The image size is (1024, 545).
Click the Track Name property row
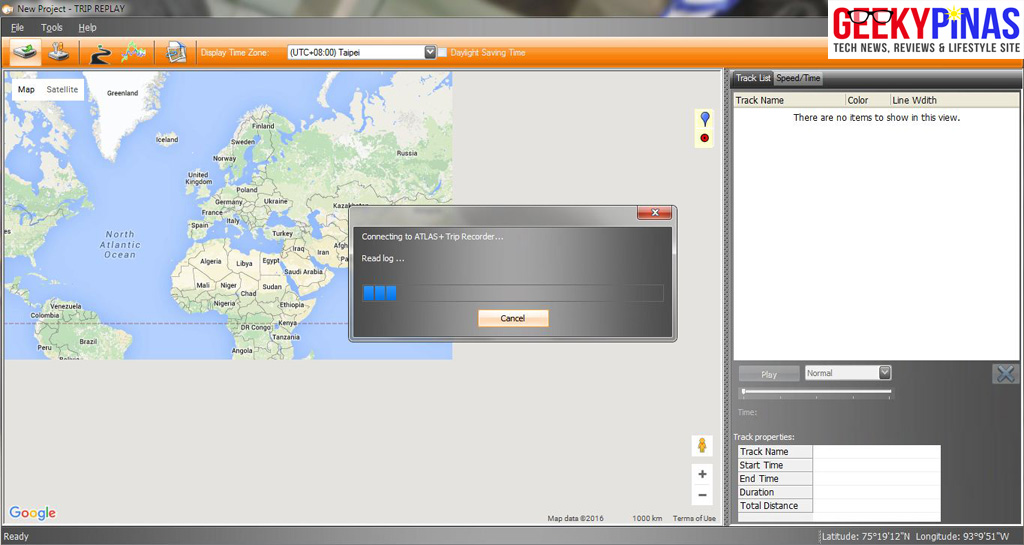tap(839, 452)
